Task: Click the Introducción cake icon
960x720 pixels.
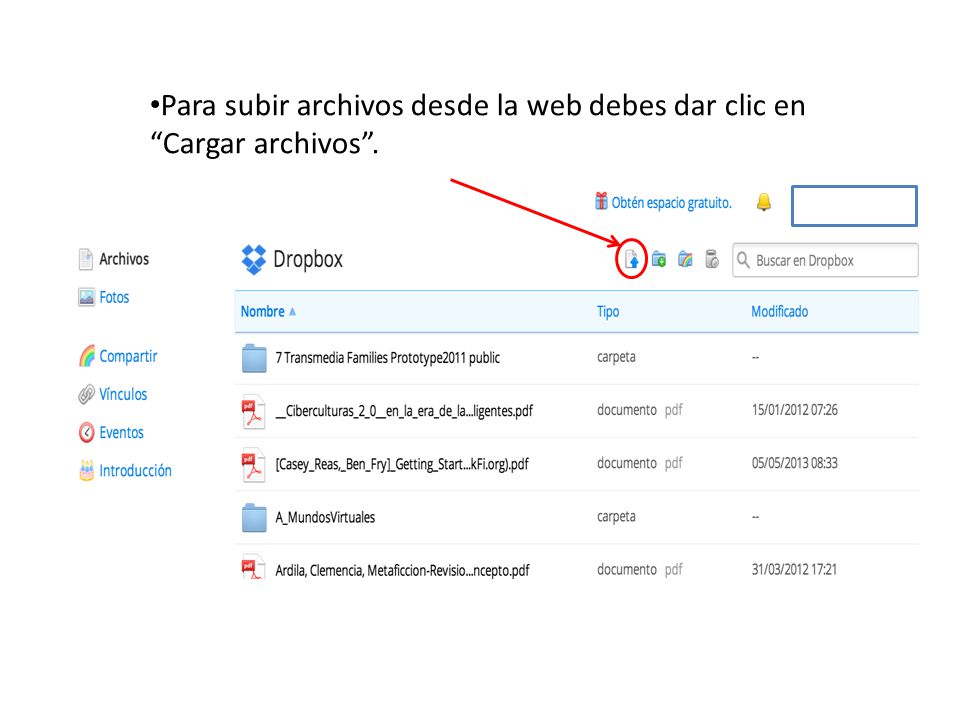Action: pos(86,470)
